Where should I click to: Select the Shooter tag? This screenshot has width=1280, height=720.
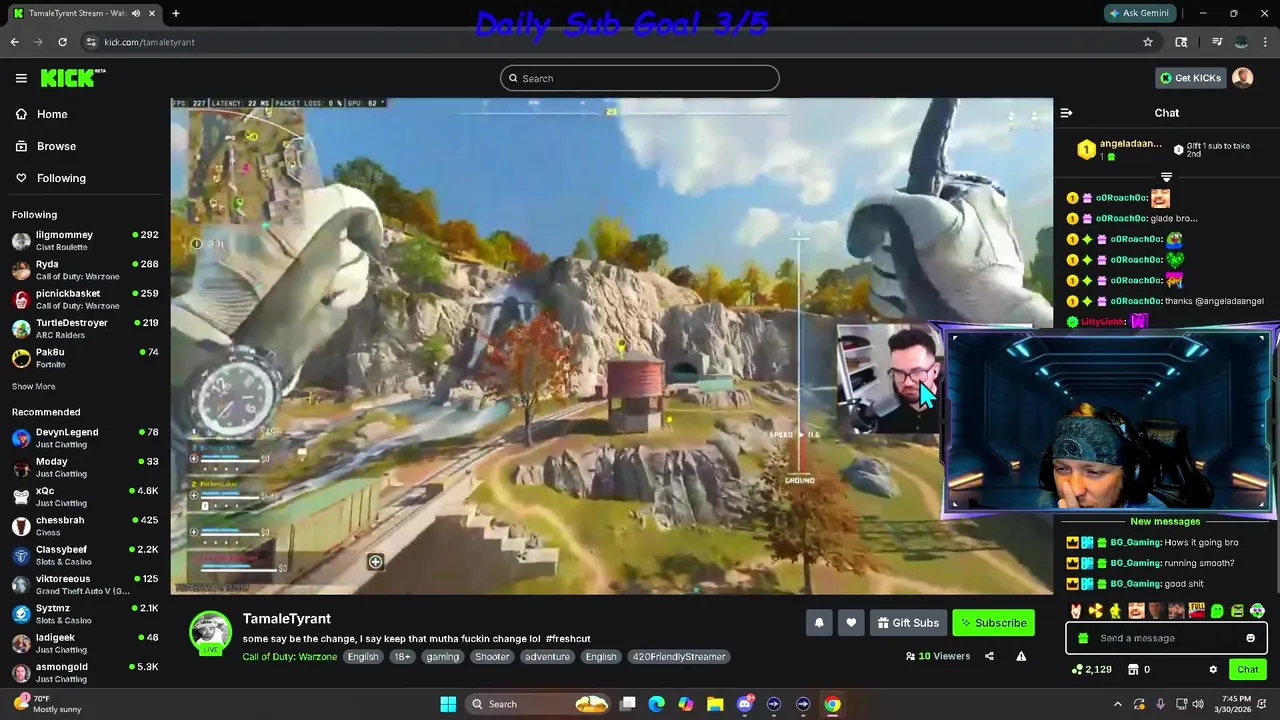point(492,657)
